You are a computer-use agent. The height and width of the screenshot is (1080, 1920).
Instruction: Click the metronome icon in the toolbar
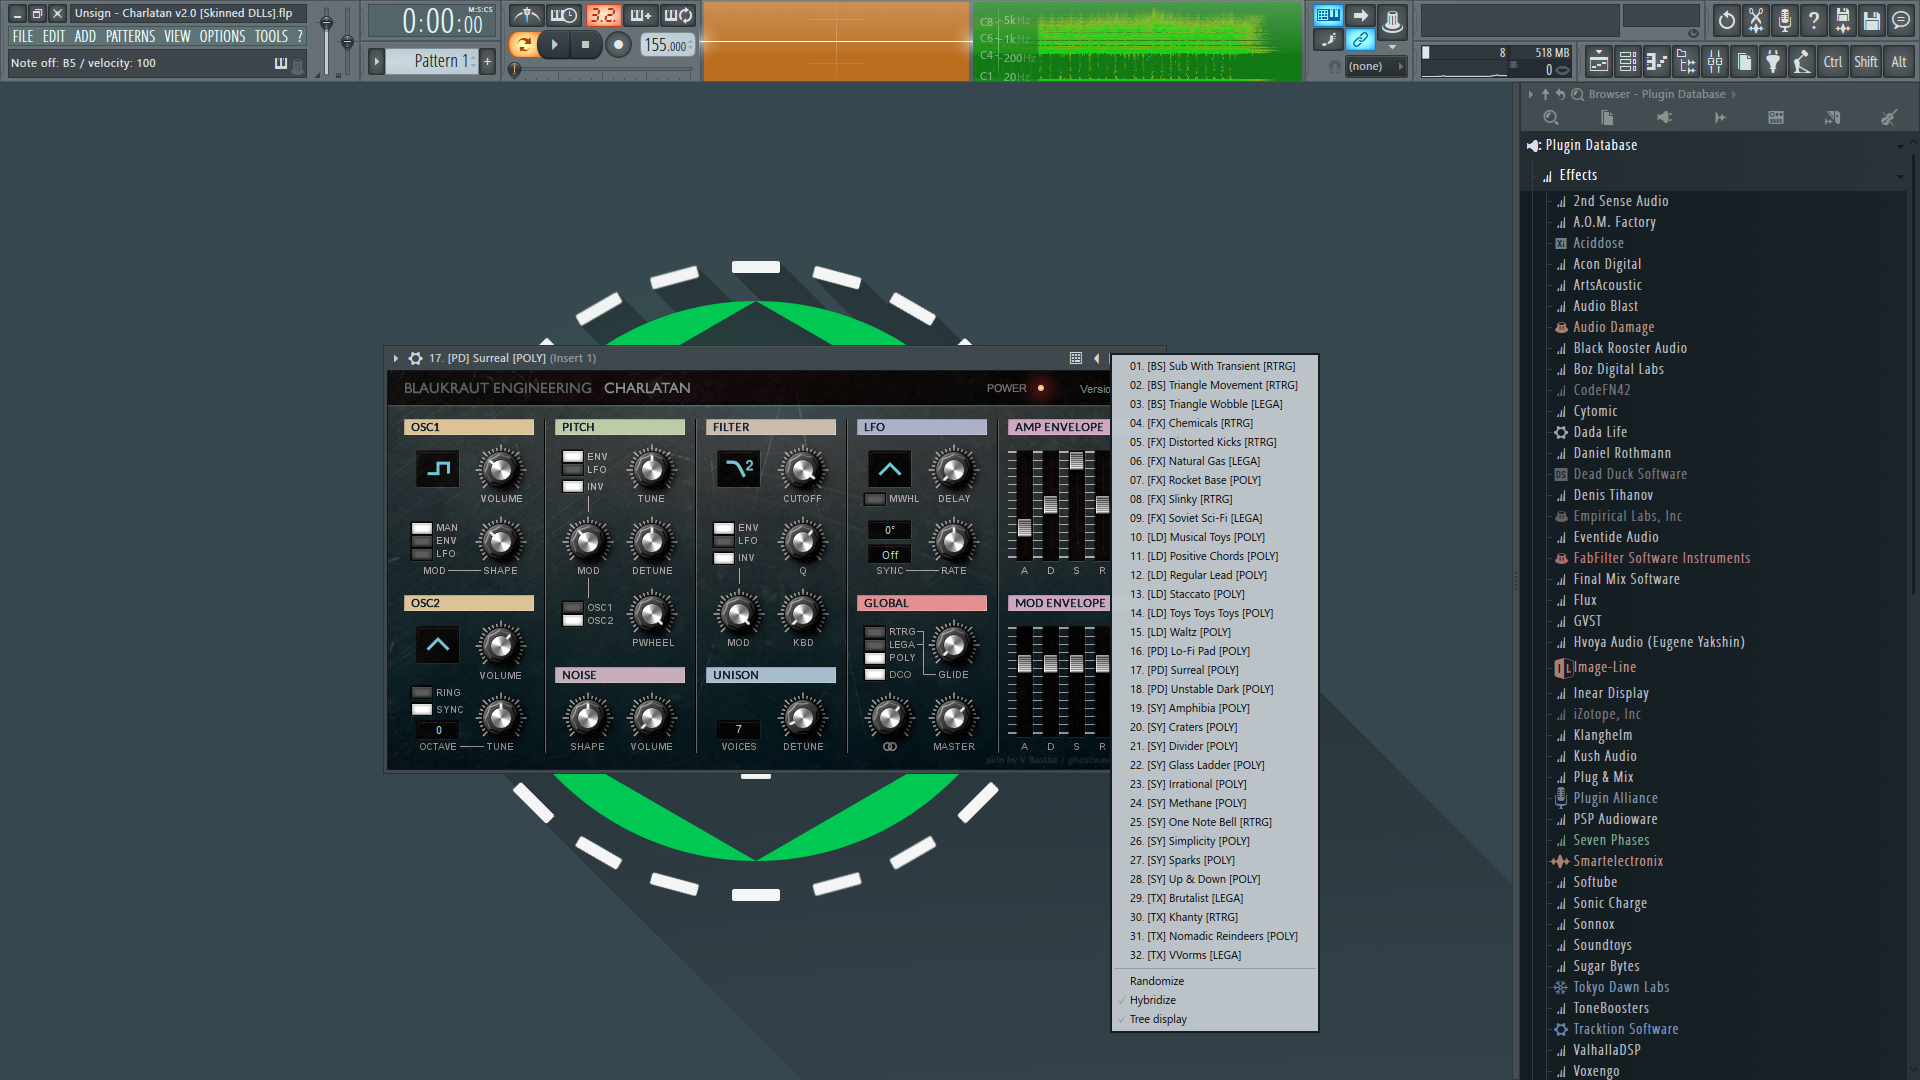click(526, 15)
